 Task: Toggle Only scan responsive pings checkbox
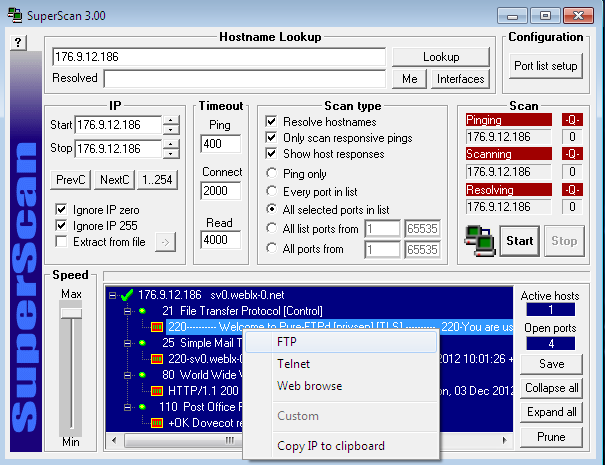[271, 137]
